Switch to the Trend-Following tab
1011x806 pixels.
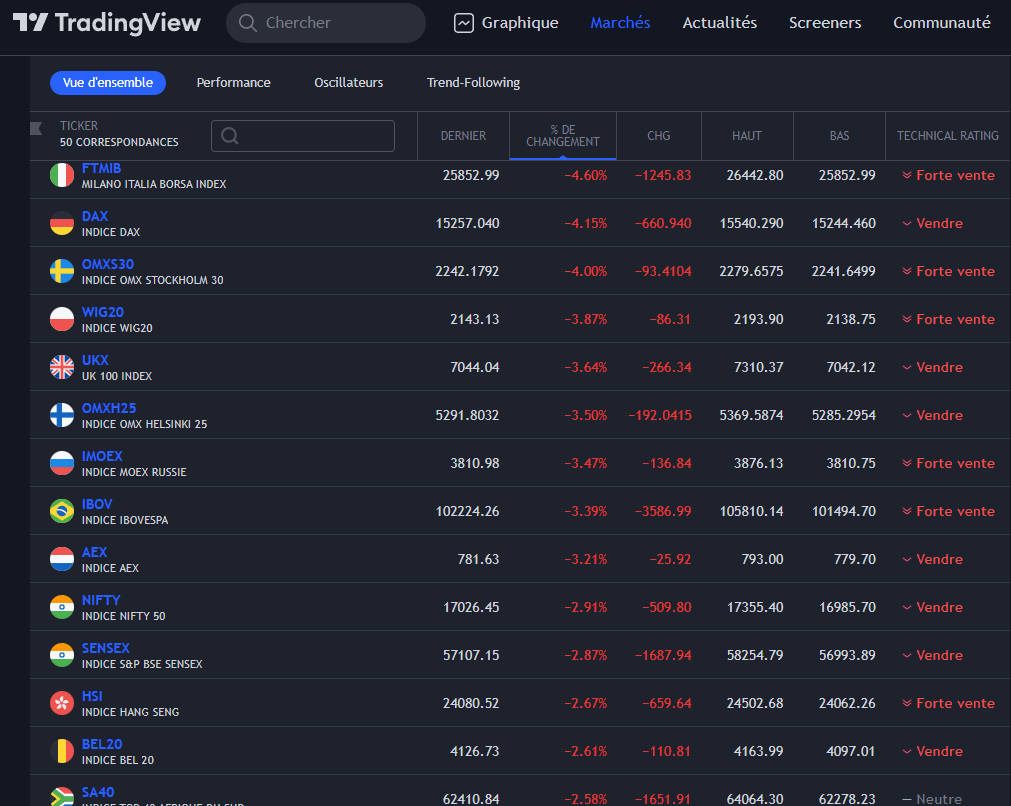473,83
